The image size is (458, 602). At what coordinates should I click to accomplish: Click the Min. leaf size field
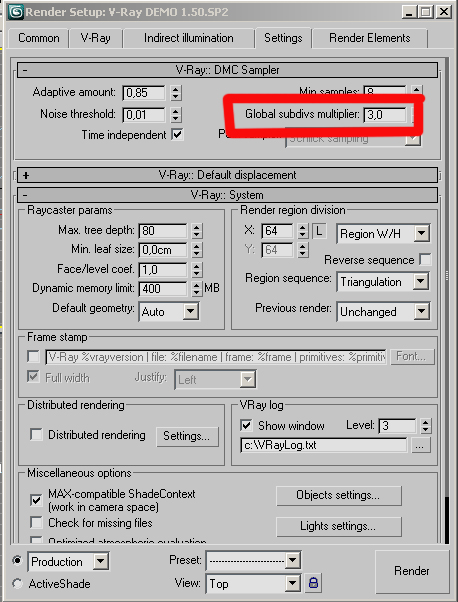pyautogui.click(x=163, y=250)
